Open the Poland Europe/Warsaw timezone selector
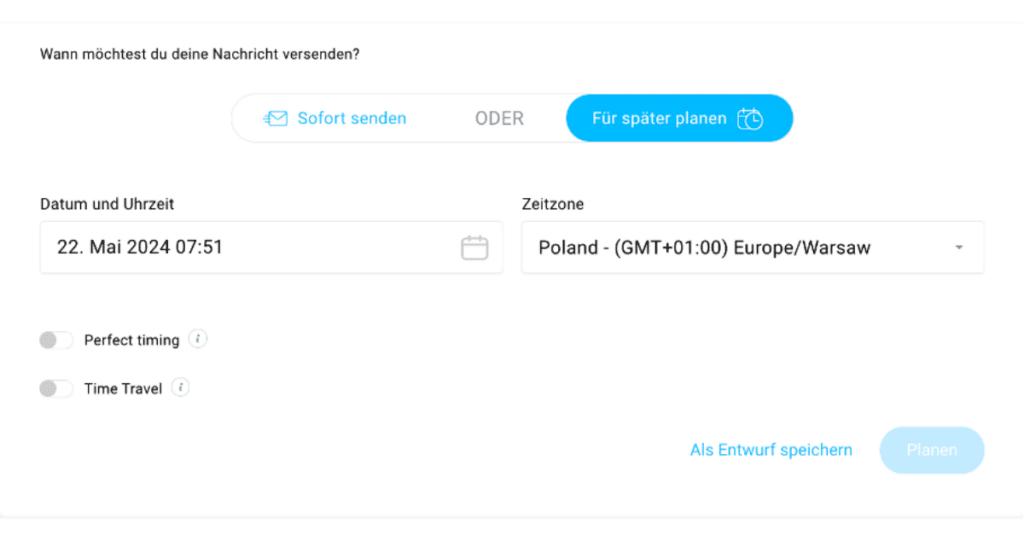Screen dimensions: 1024x536 point(752,247)
